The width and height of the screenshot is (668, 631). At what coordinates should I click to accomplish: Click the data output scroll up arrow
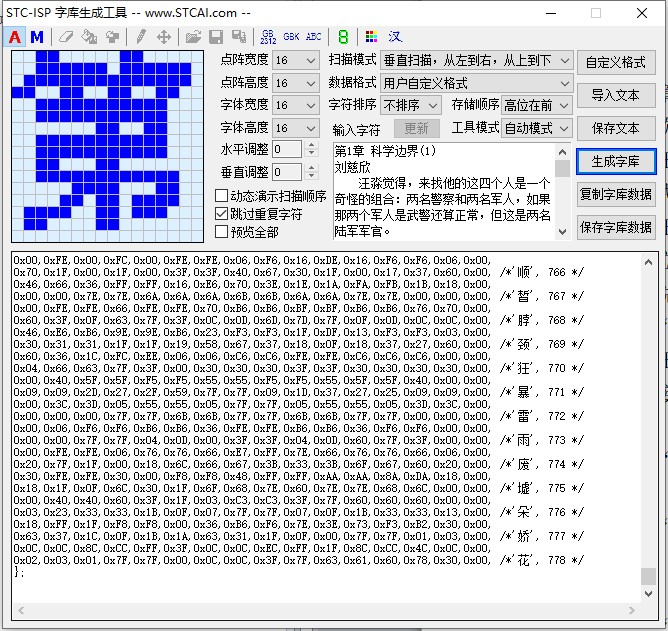pos(648,262)
